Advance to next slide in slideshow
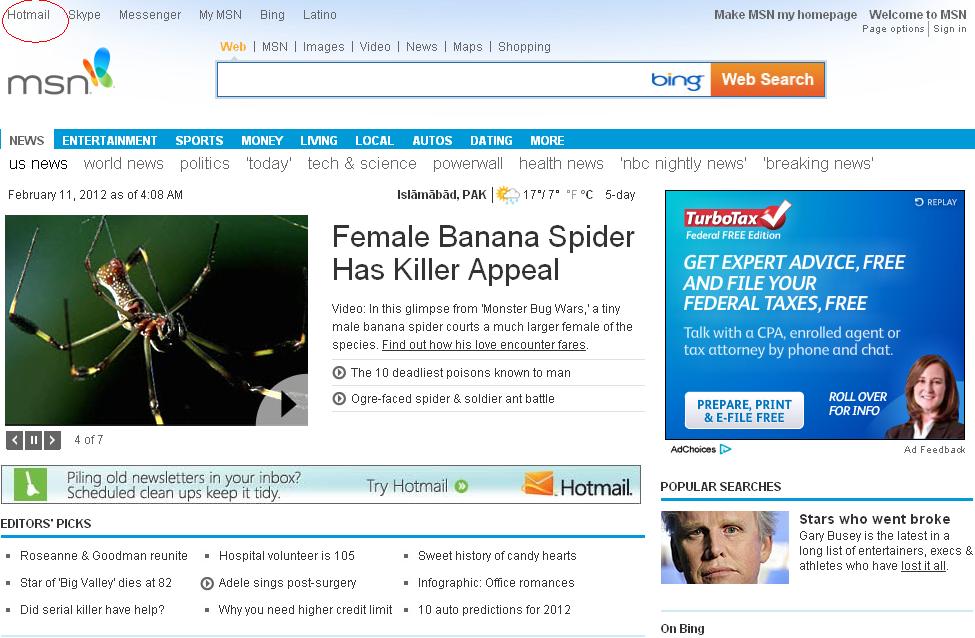Screen dimensions: 975x638 pyautogui.click(x=53, y=440)
